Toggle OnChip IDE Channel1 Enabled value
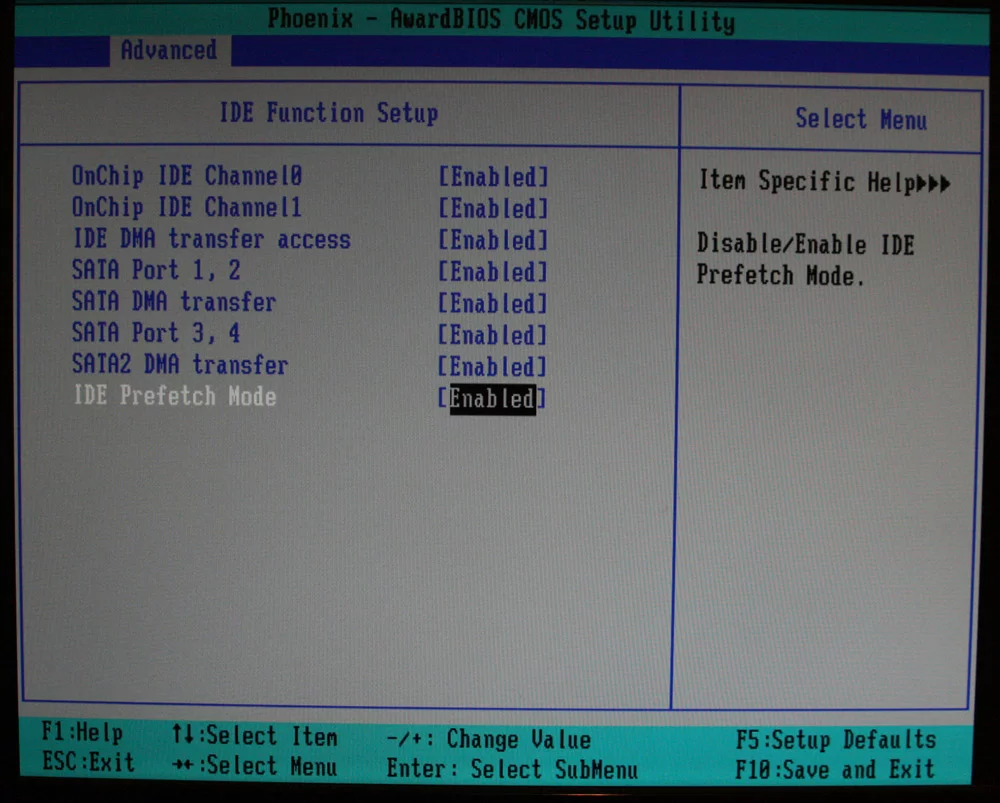Image resolution: width=1000 pixels, height=803 pixels. (x=493, y=209)
